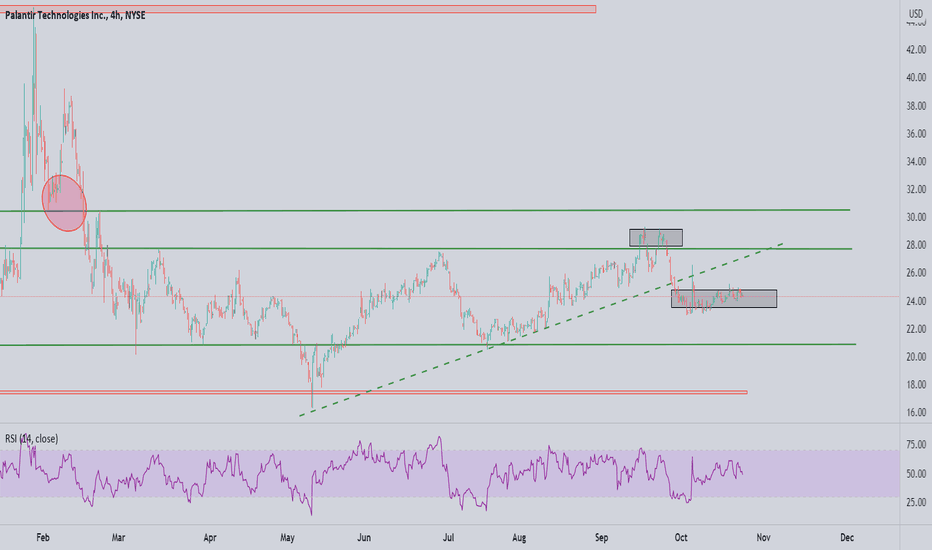Click the 22.00 price axis label

click(x=916, y=329)
